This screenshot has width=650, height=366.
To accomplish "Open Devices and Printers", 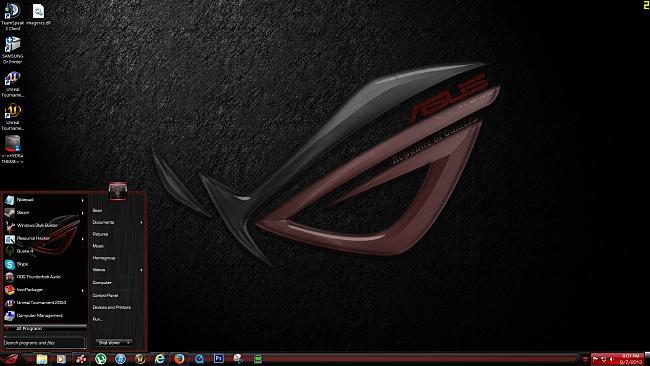I will 112,308.
